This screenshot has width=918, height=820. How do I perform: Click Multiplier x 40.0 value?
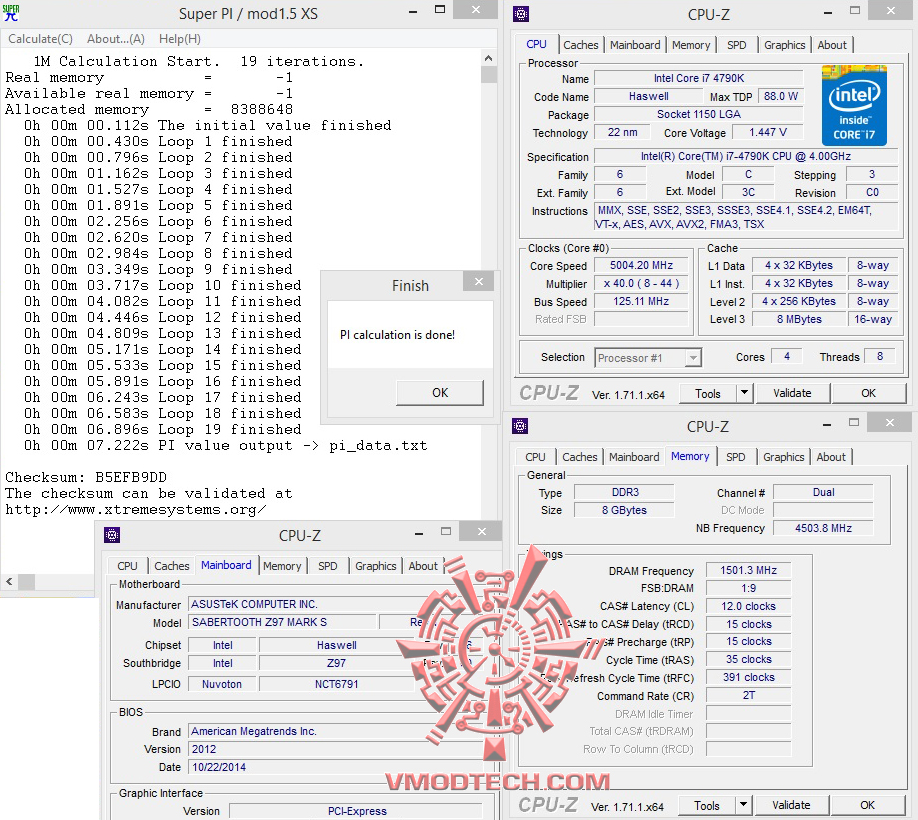(x=641, y=283)
